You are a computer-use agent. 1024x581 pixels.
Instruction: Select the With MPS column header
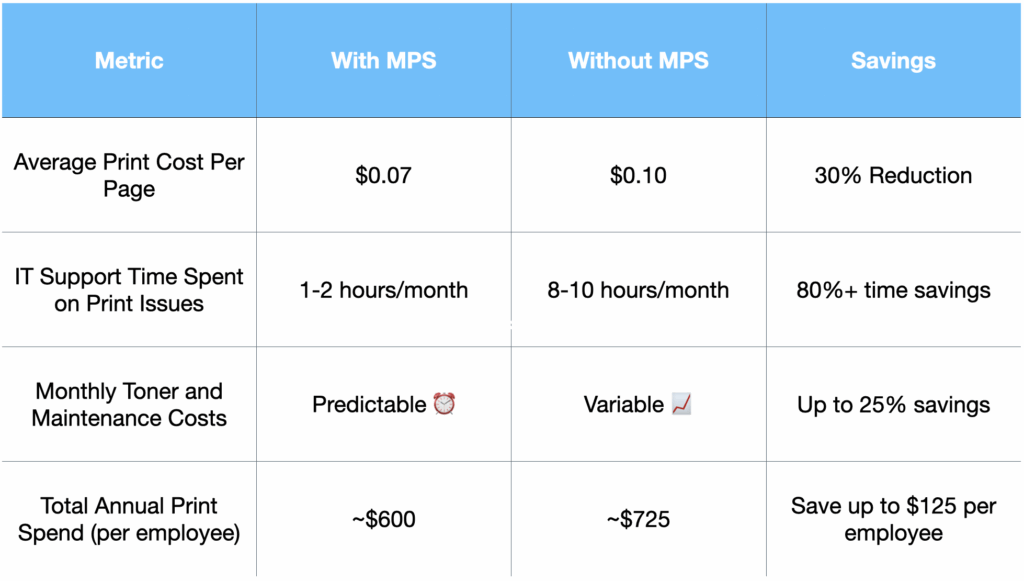[383, 61]
